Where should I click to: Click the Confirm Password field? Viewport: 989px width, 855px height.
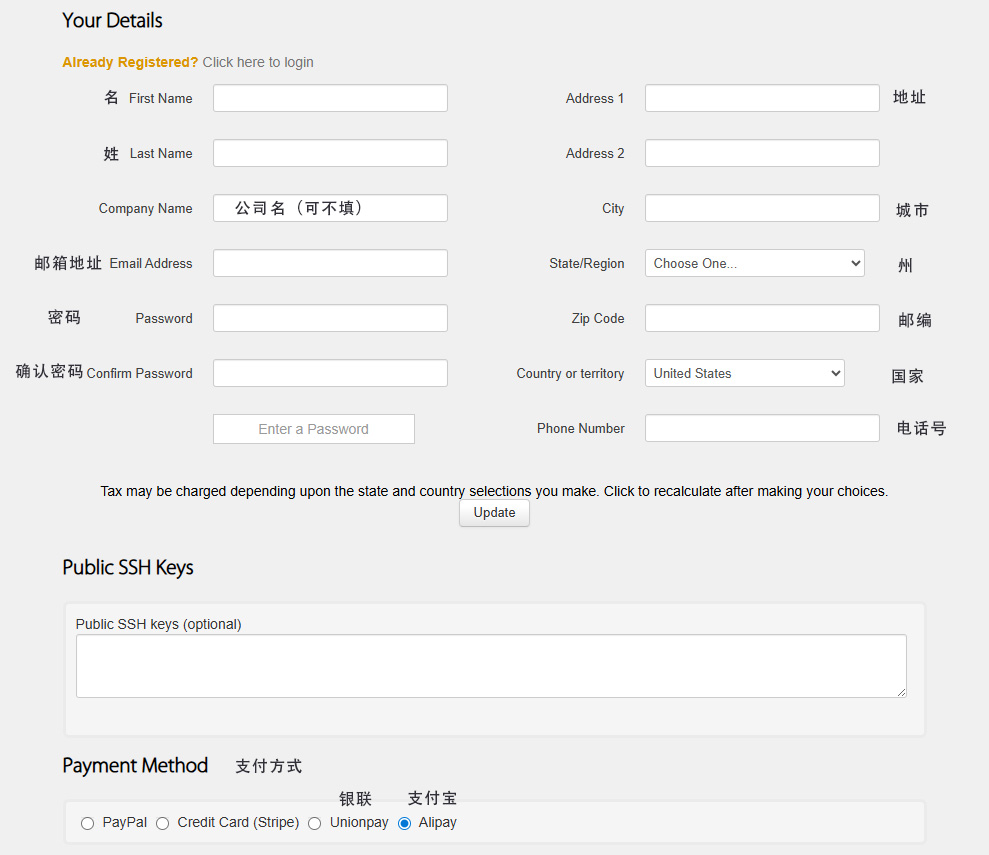330,373
